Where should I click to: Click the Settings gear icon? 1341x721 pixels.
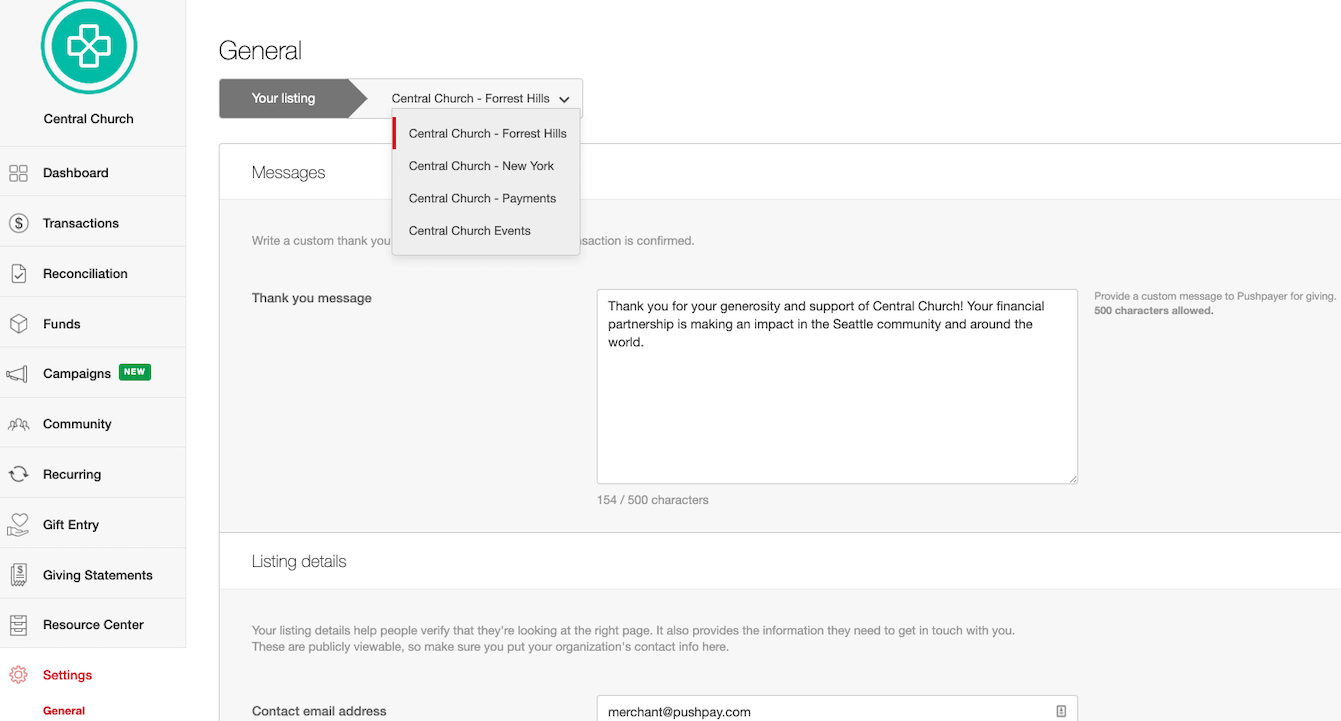point(18,674)
